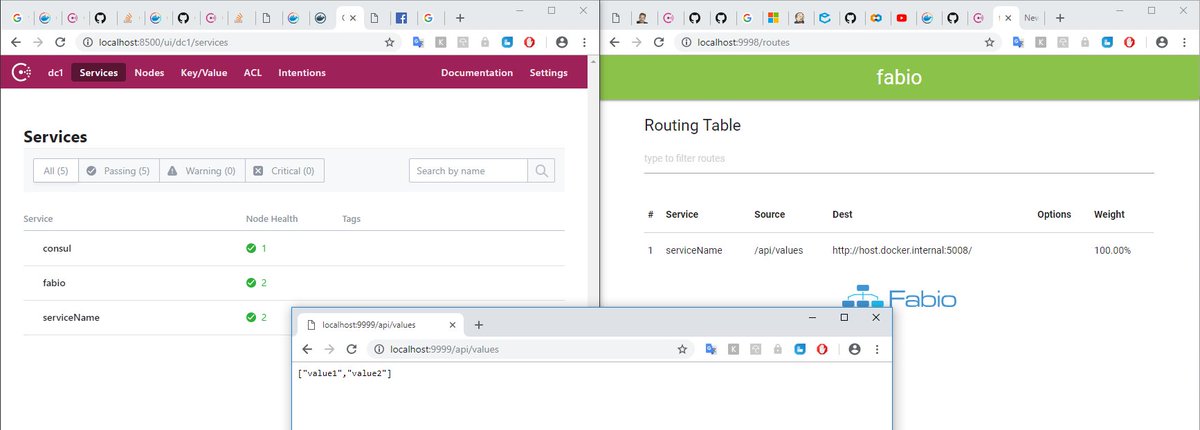Click the Dest column header in fabio
1200x430 pixels.
pos(842,214)
